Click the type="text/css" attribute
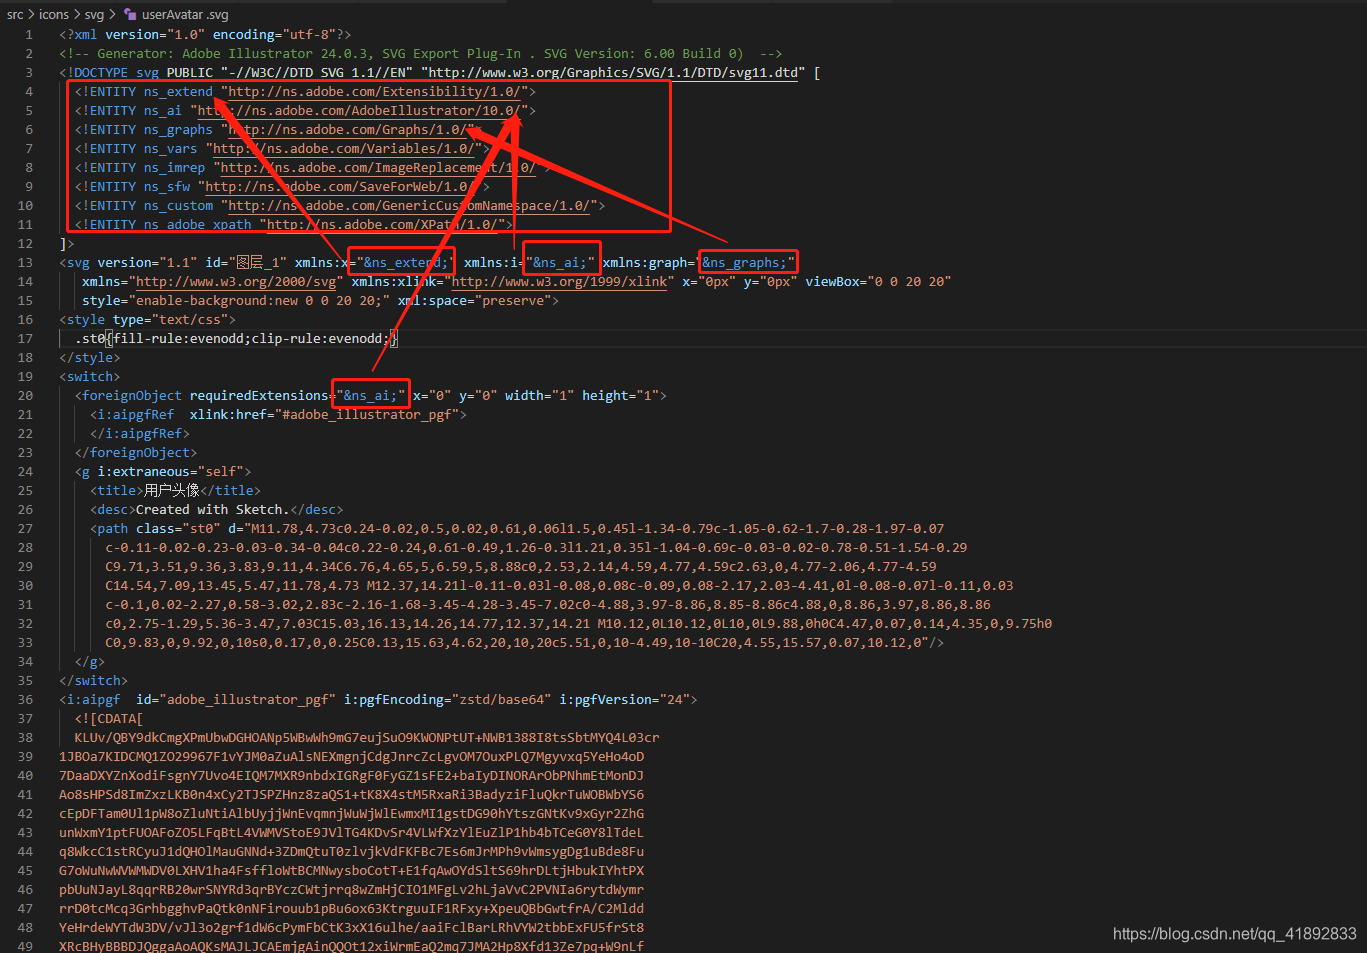The height and width of the screenshot is (953, 1367). pos(170,320)
